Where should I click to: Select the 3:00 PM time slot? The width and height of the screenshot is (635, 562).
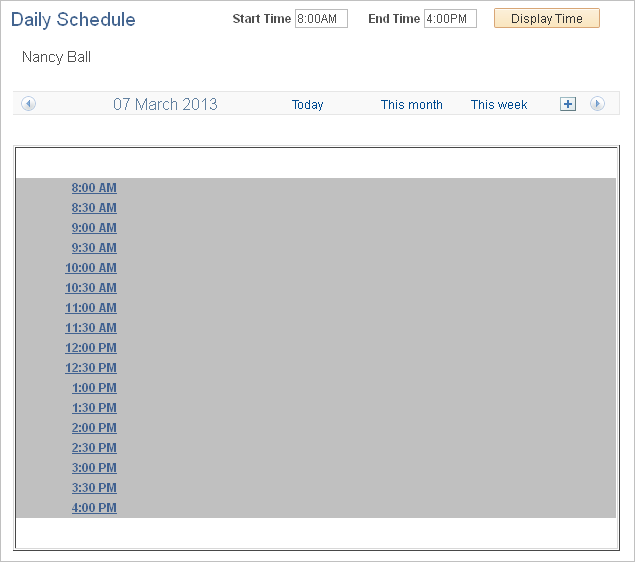[x=94, y=468]
